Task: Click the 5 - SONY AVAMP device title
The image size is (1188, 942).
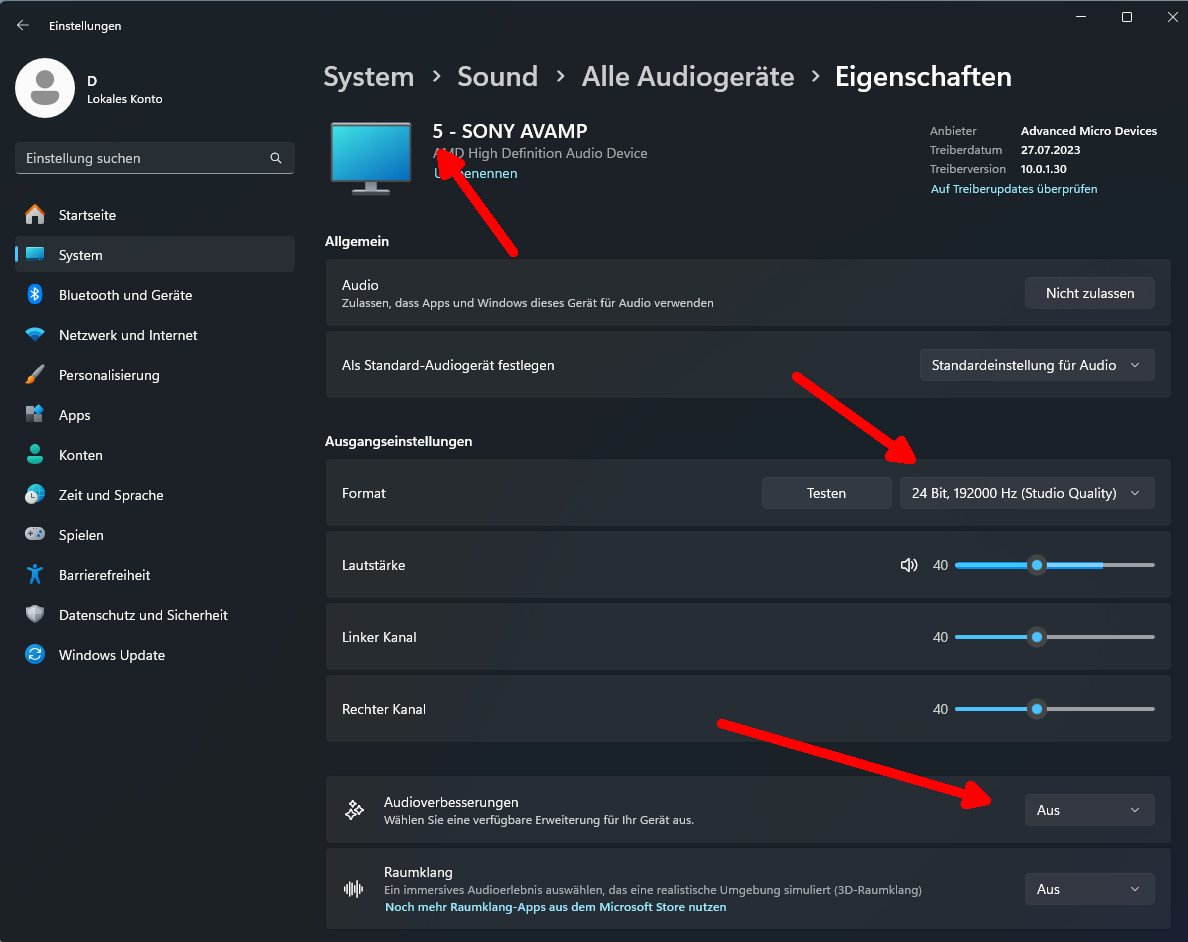Action: pos(510,131)
